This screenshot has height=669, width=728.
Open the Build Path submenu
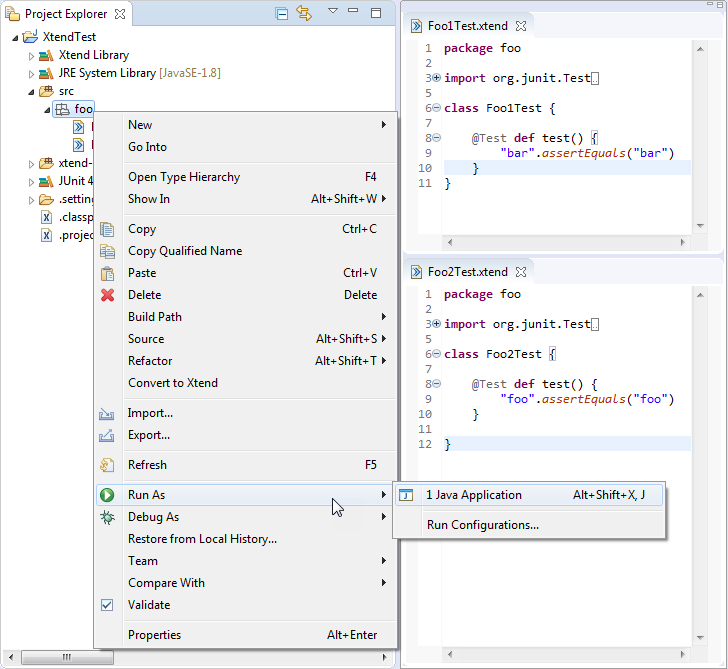(x=246, y=317)
